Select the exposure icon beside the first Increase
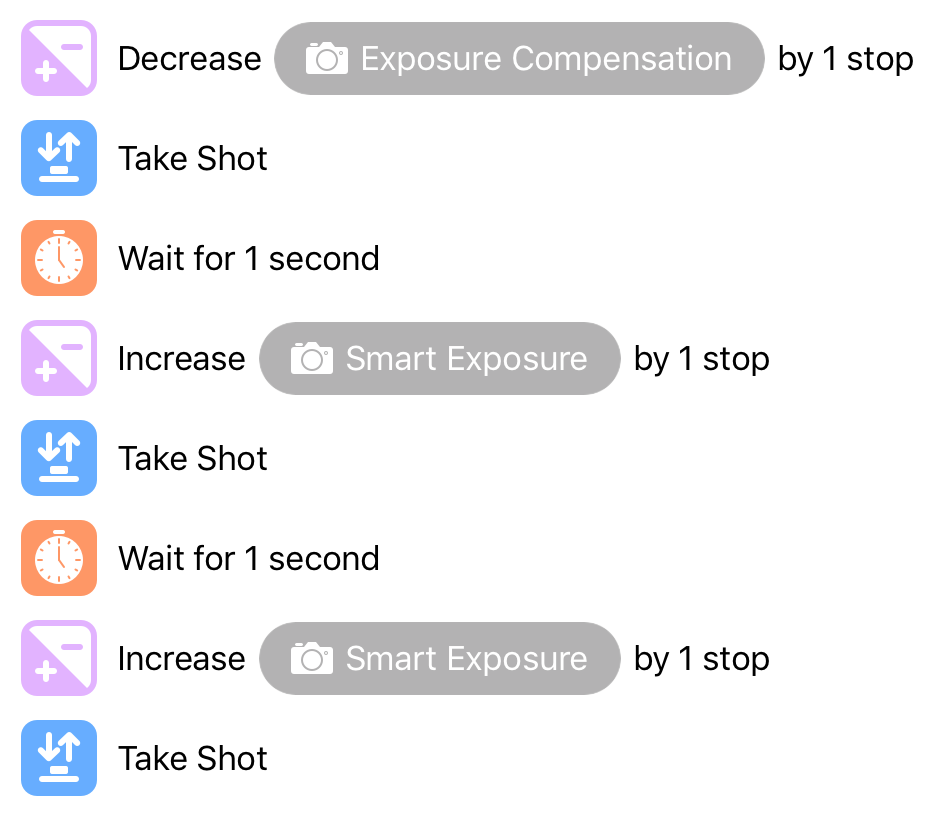This screenshot has width=939, height=817. (59, 358)
